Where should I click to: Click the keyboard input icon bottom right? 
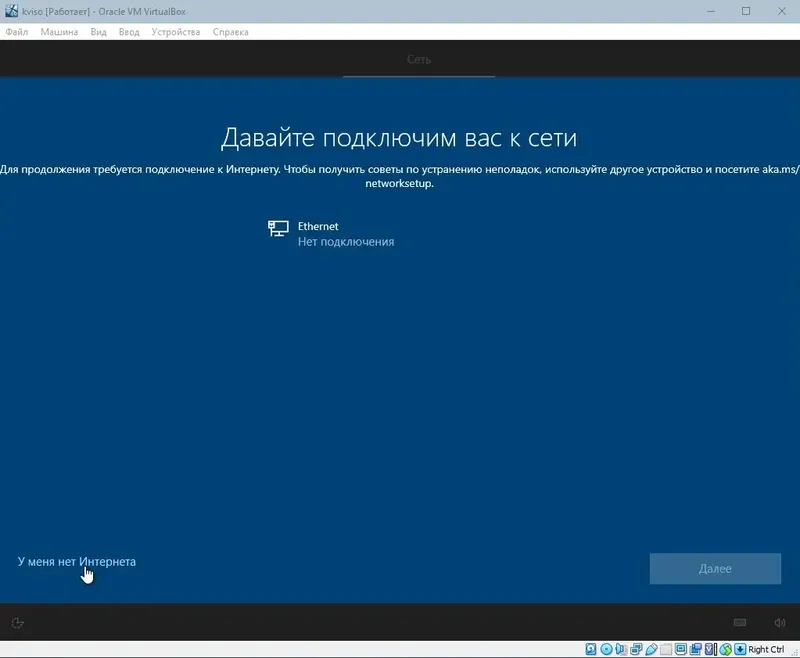tap(740, 622)
